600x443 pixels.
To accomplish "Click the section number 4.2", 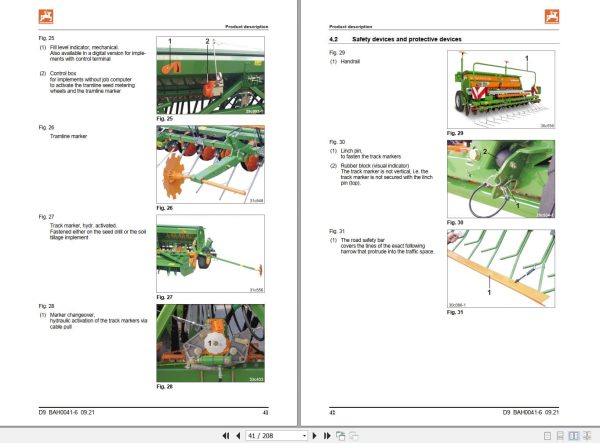I will [334, 39].
